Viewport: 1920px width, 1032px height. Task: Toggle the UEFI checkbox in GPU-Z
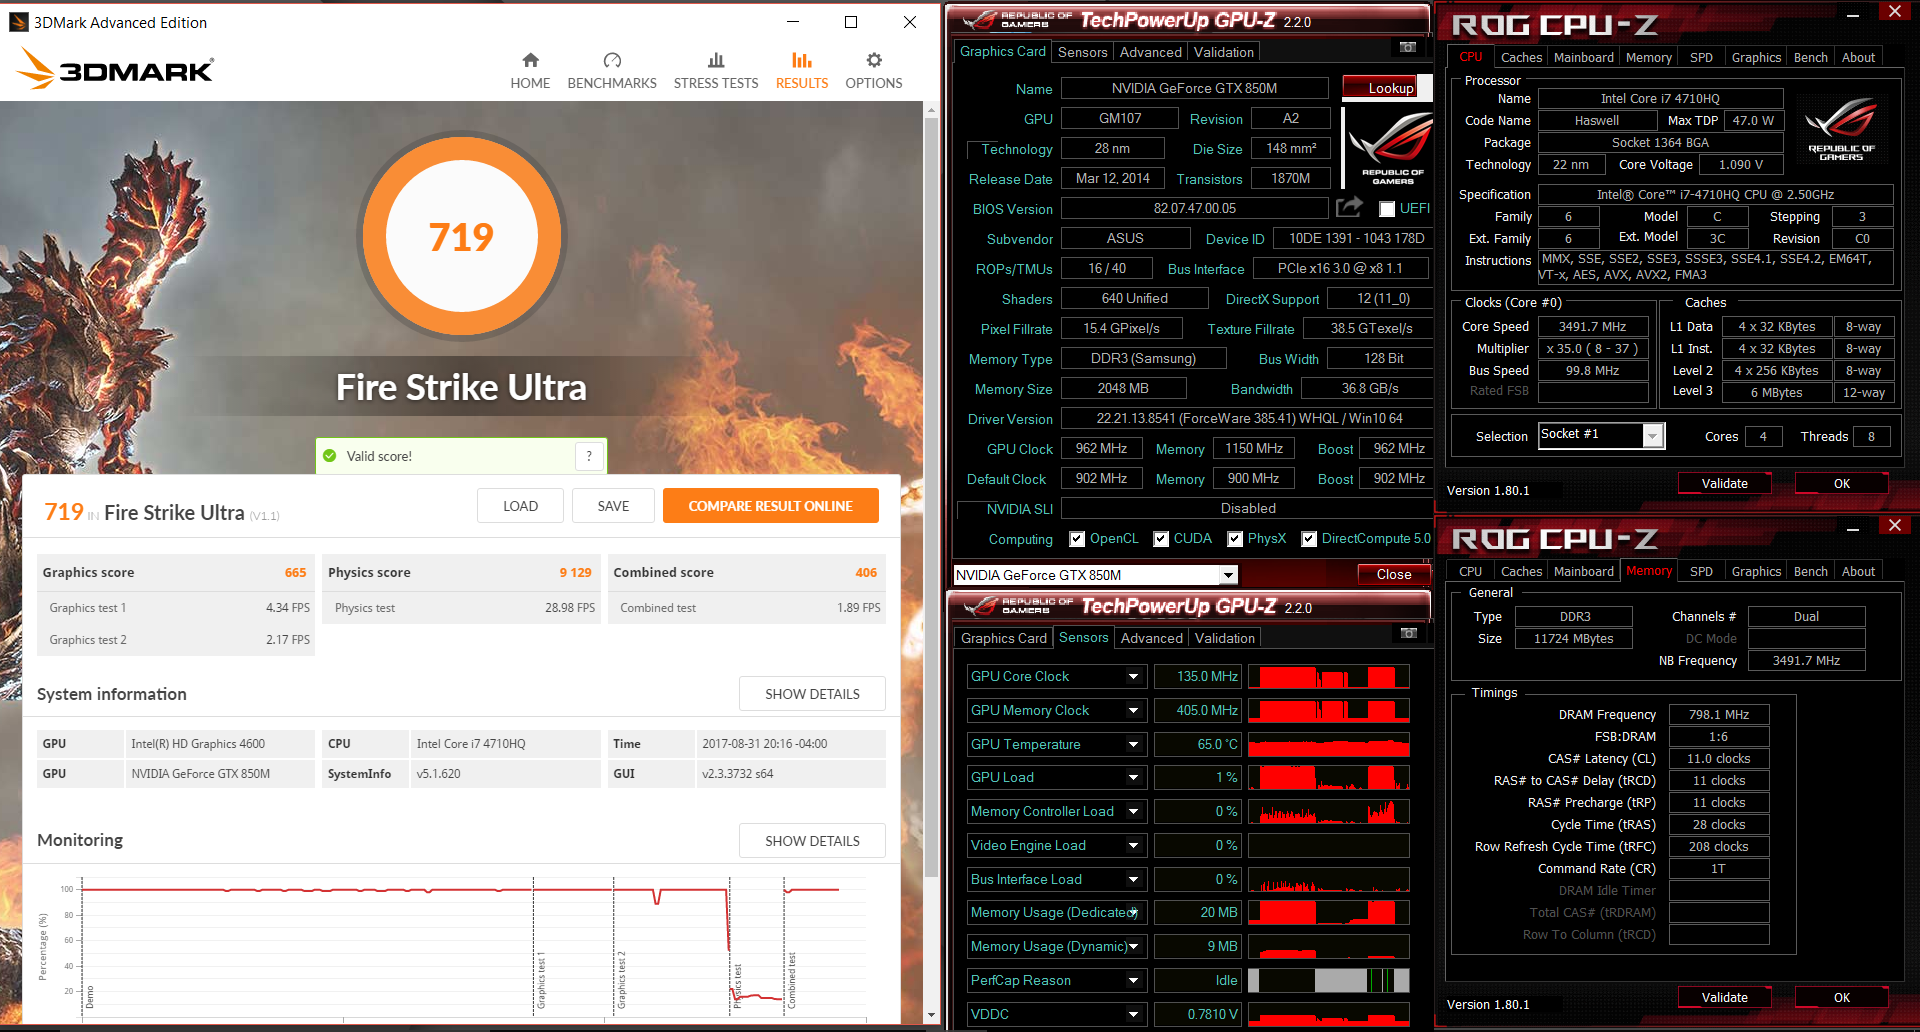point(1387,209)
